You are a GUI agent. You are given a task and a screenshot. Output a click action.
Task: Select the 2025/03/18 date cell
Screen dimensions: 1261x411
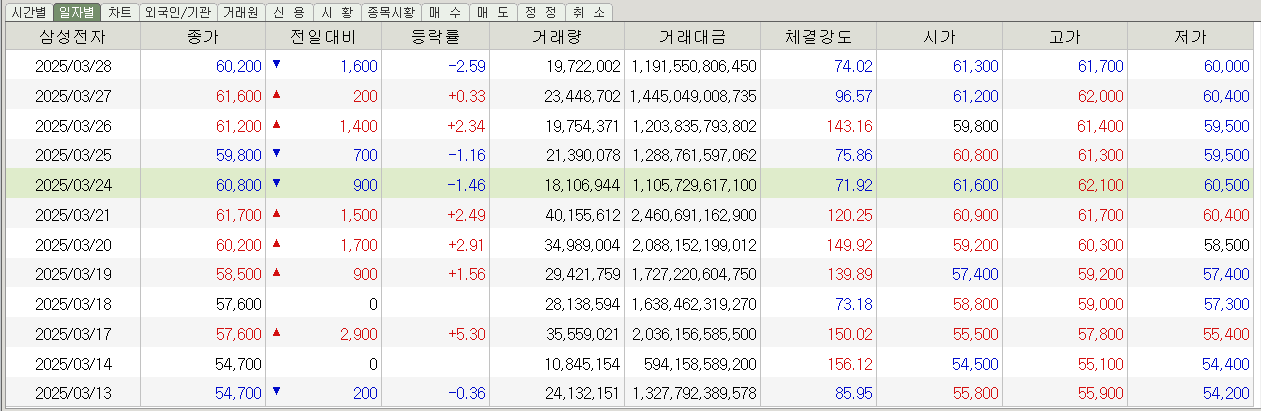click(72, 304)
